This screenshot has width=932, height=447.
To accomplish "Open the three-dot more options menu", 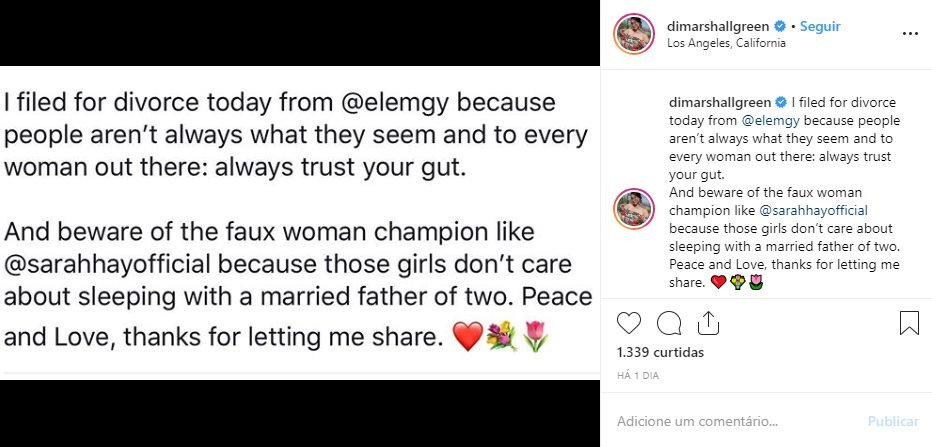I will tap(909, 33).
